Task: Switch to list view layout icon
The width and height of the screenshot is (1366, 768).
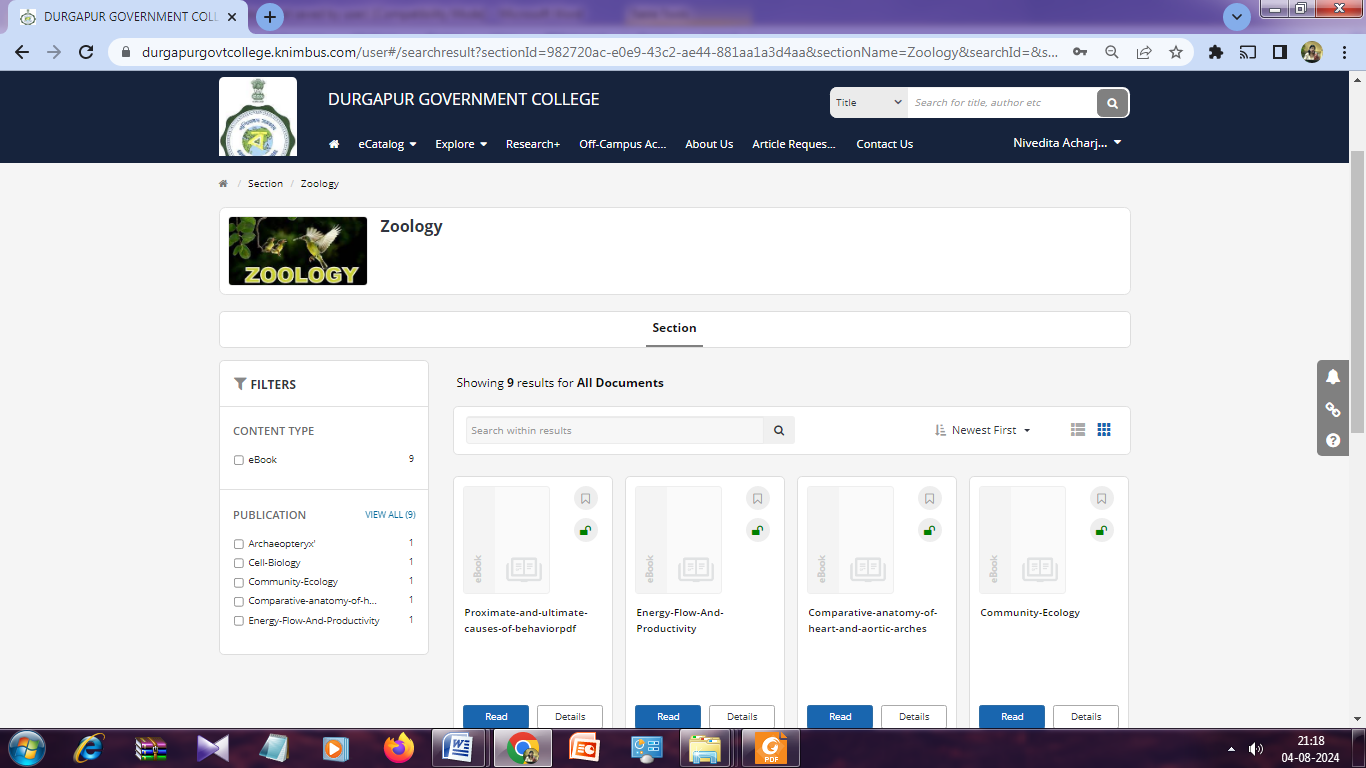Action: 1077,430
